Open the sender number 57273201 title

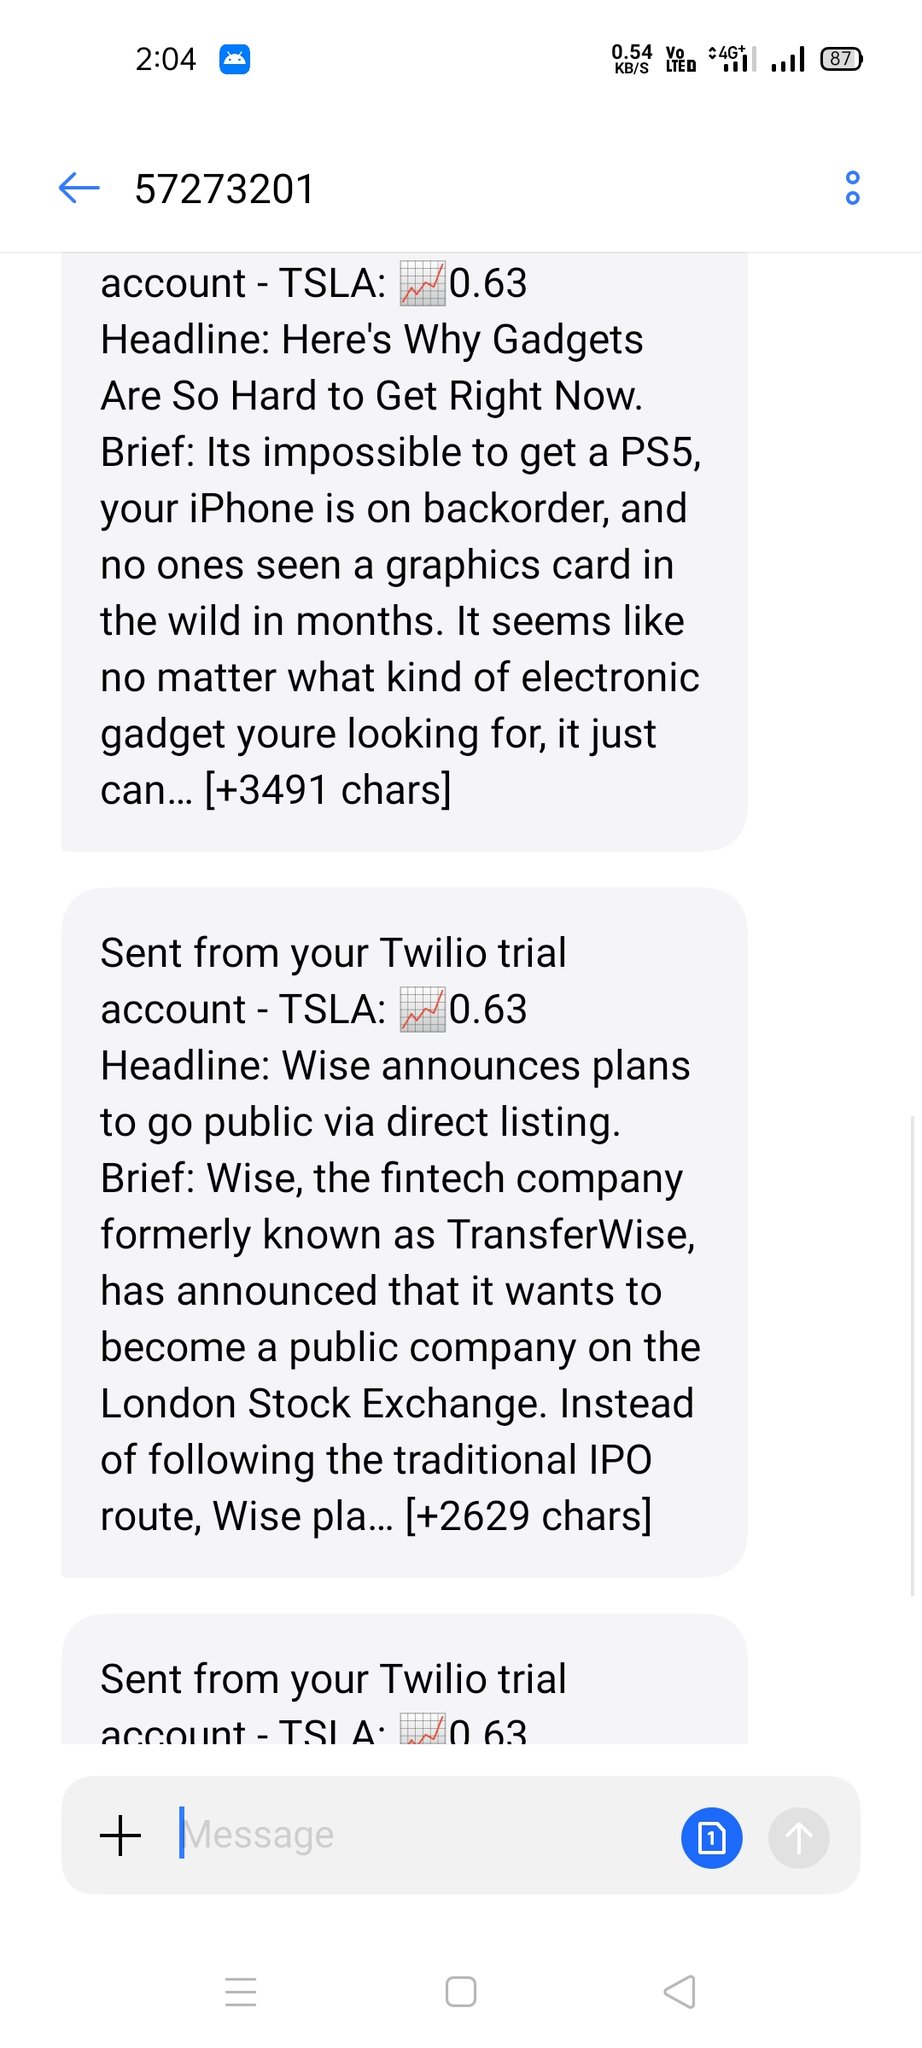tap(225, 189)
